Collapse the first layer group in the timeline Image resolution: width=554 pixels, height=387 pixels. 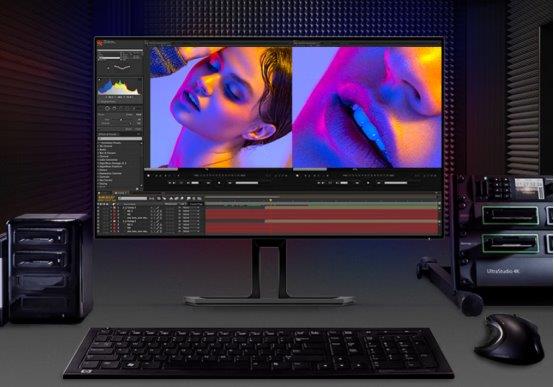123,208
